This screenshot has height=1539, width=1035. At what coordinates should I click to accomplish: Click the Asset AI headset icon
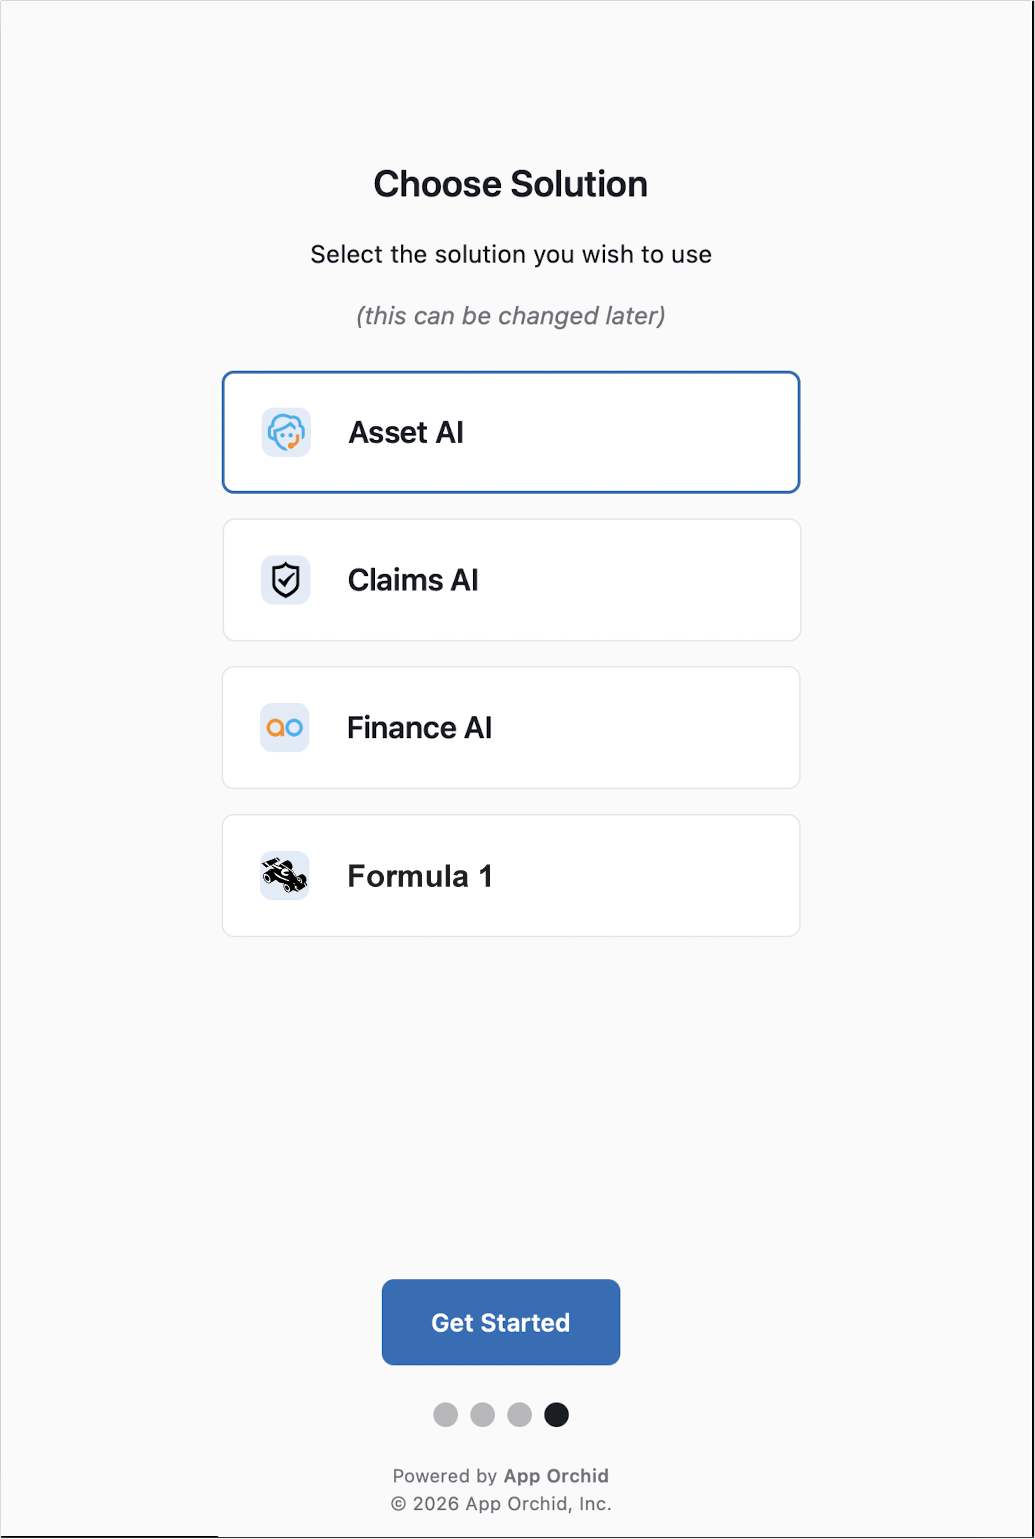click(286, 433)
